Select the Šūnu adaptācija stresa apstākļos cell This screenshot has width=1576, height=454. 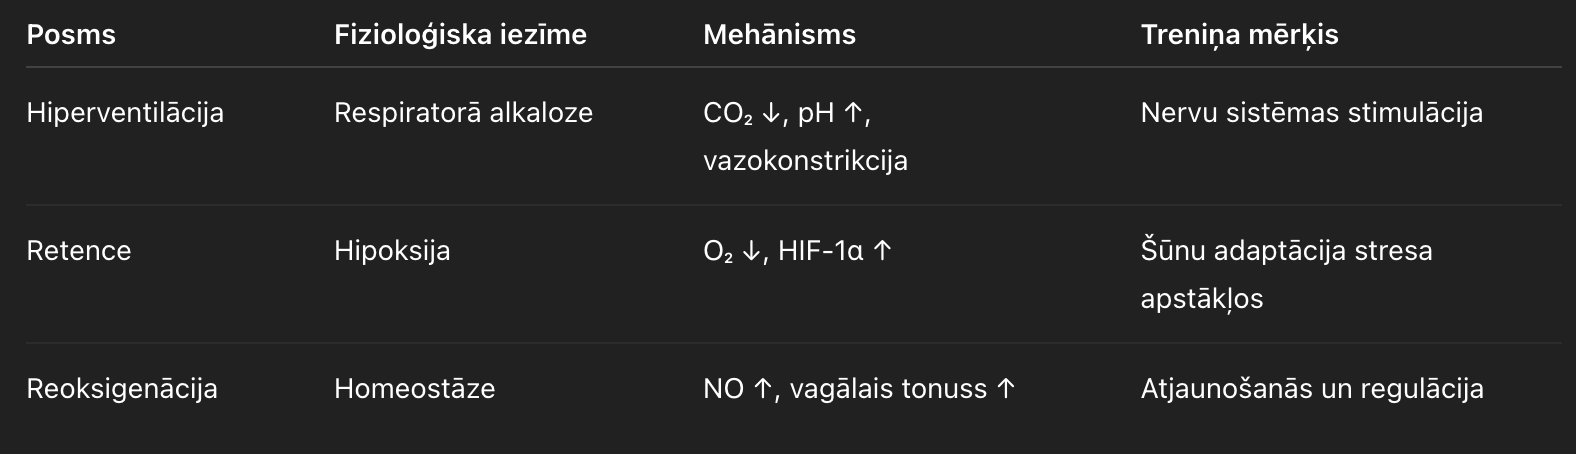[1286, 274]
